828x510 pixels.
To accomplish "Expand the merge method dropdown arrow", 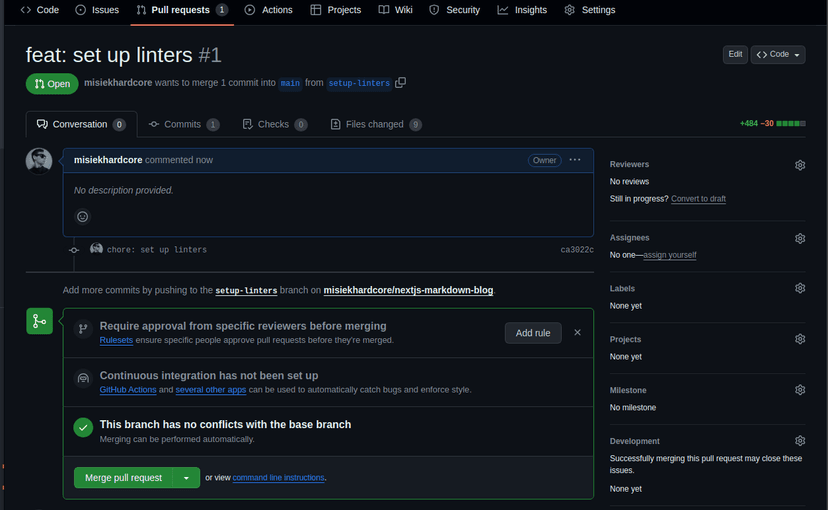I will tap(186, 478).
